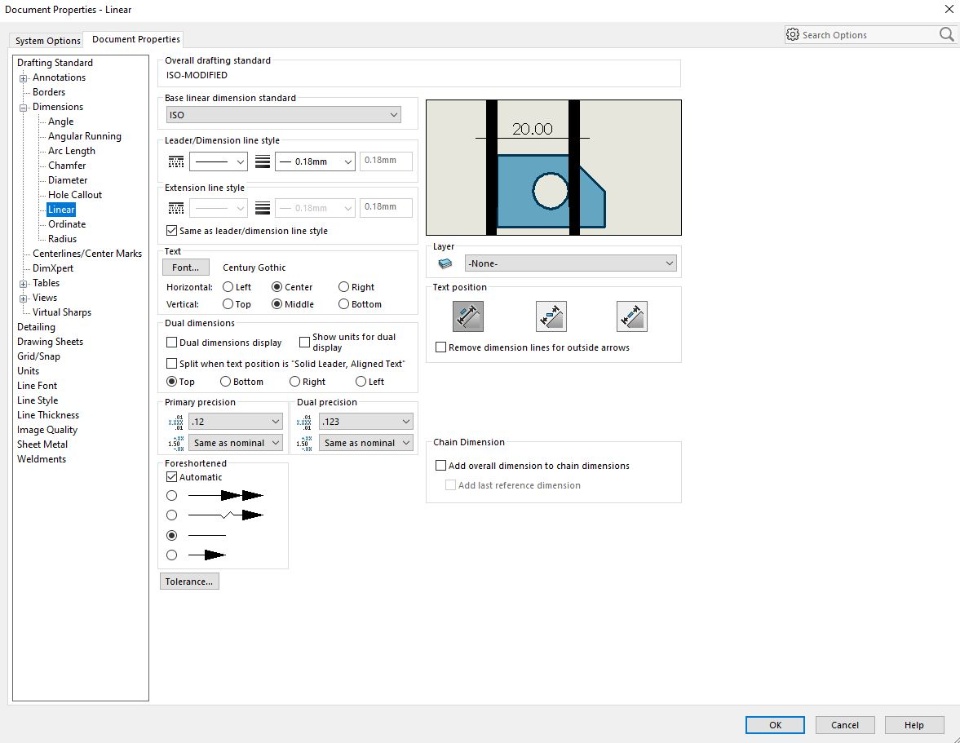Select the zigzag arrow foreshortened style
This screenshot has width=960, height=743.
[x=171, y=515]
